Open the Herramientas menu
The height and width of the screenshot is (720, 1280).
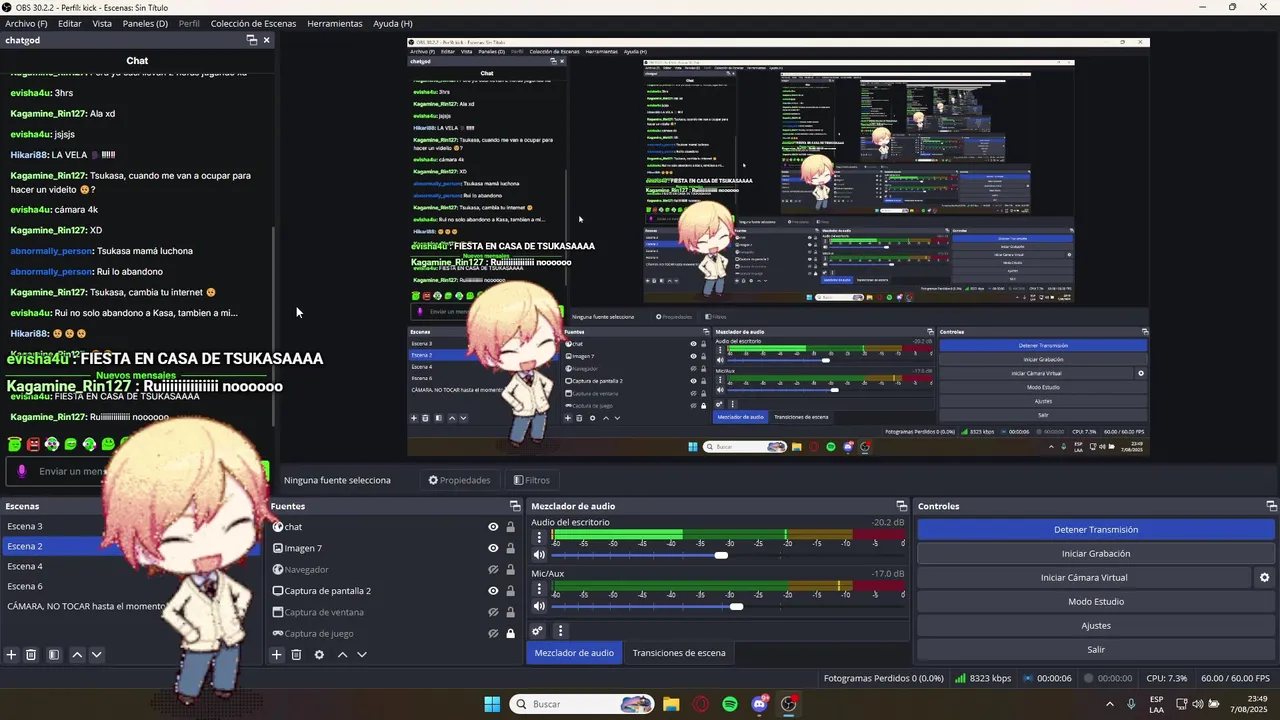click(x=335, y=23)
